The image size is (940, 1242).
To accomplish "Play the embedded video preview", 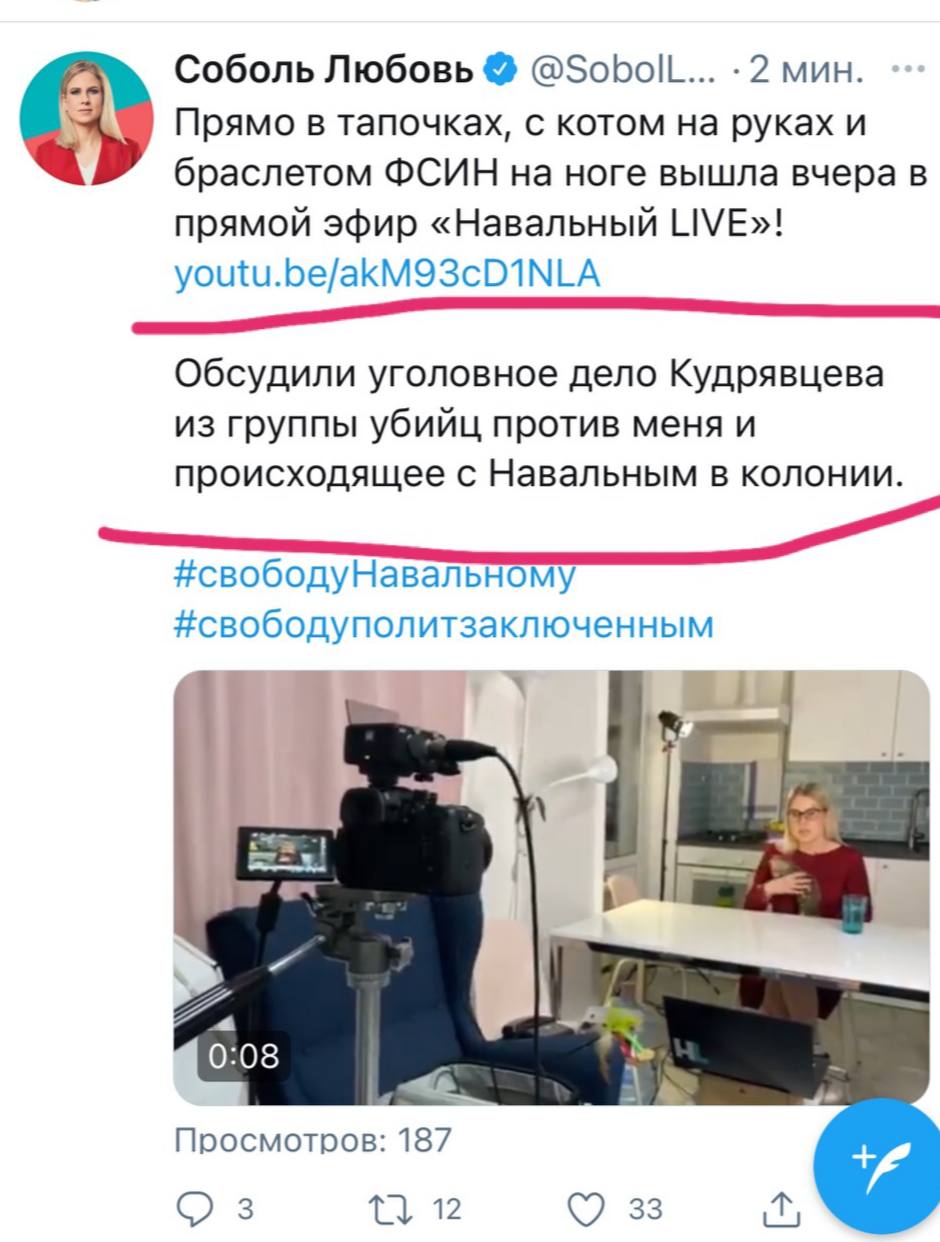I will pos(552,887).
